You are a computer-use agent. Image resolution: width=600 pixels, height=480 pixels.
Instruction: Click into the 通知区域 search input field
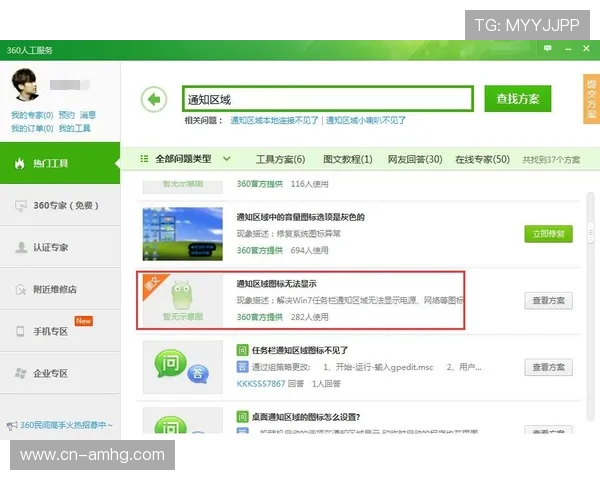328,99
